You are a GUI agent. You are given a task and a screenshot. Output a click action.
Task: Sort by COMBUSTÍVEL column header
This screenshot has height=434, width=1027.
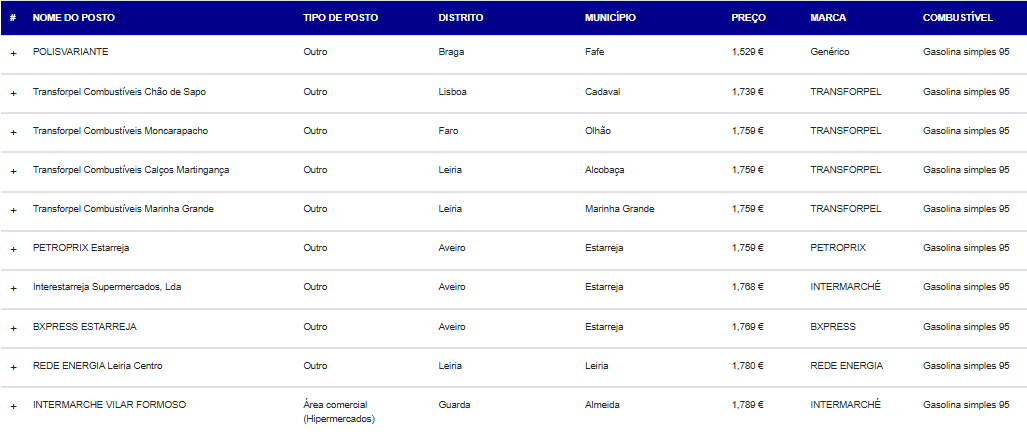(958, 18)
